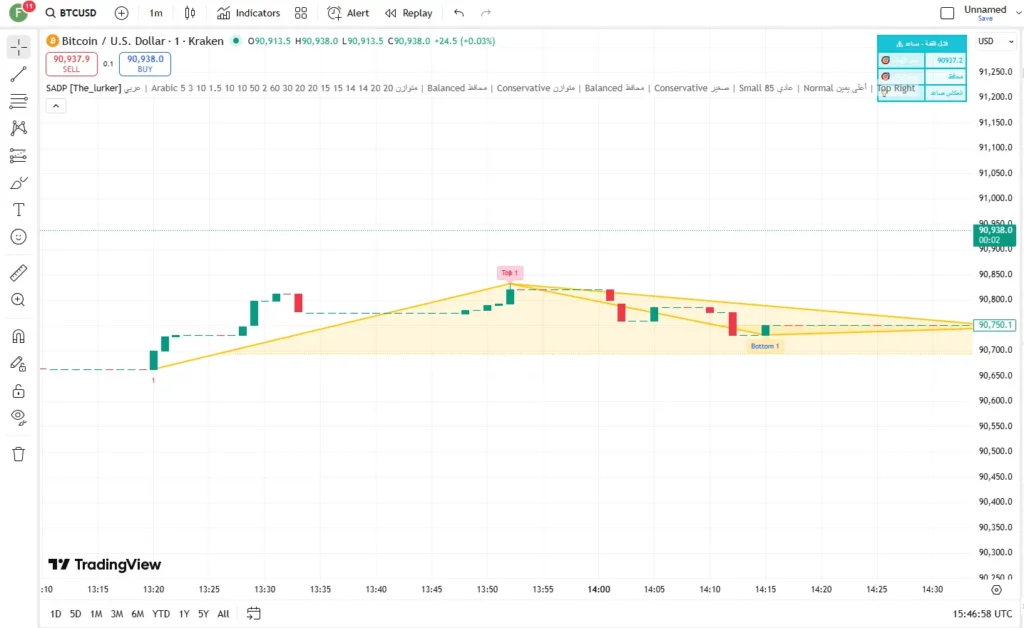Viewport: 1024px width, 628px height.
Task: Open candlestick chart type menu
Action: [189, 13]
